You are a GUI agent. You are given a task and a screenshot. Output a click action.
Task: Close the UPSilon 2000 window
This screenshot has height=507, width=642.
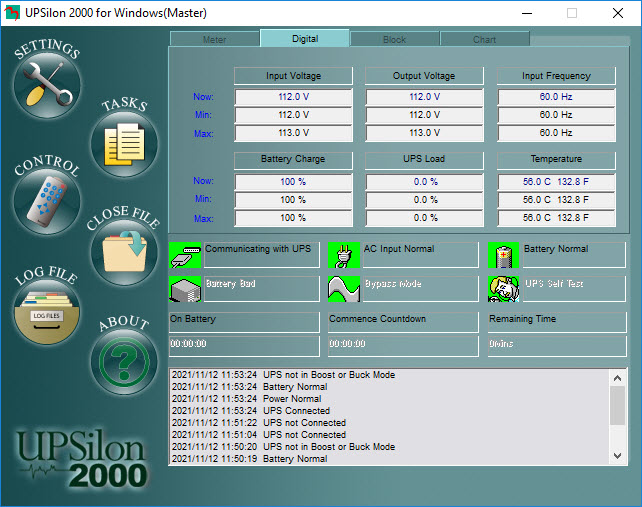[x=618, y=13]
